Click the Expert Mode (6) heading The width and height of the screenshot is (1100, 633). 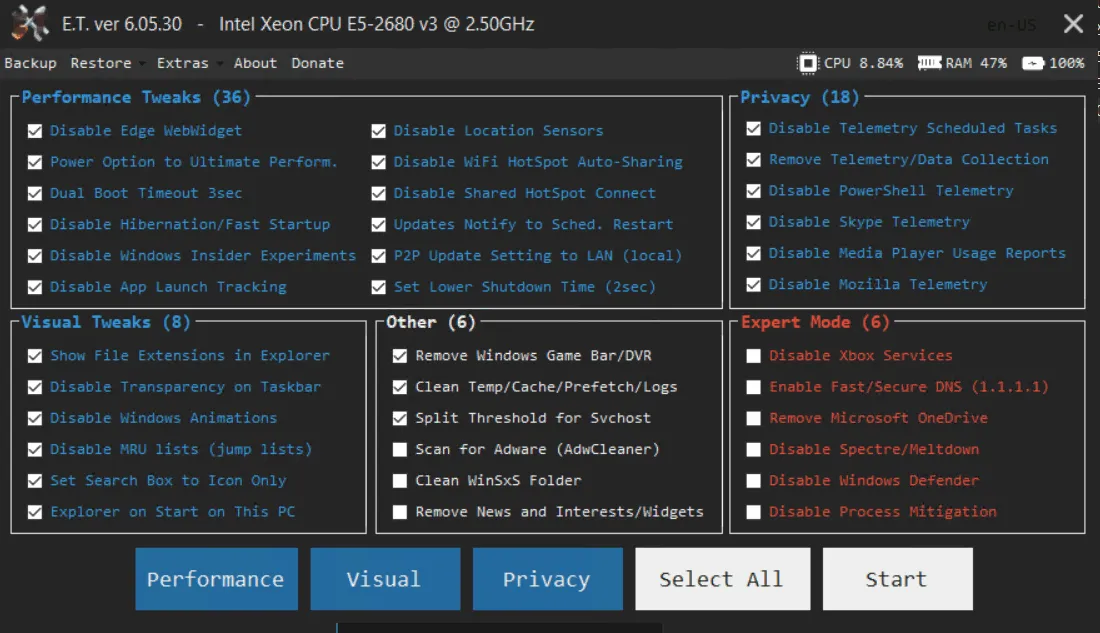coord(815,322)
